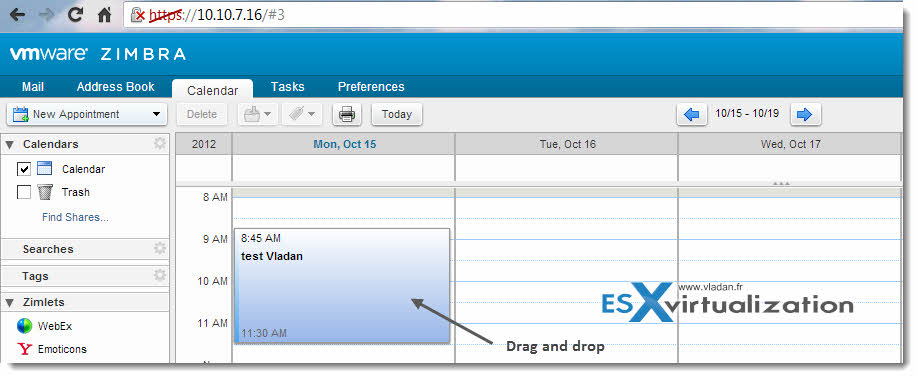Switch to the Mail tab
Screen dimensions: 918x378
pos(33,87)
